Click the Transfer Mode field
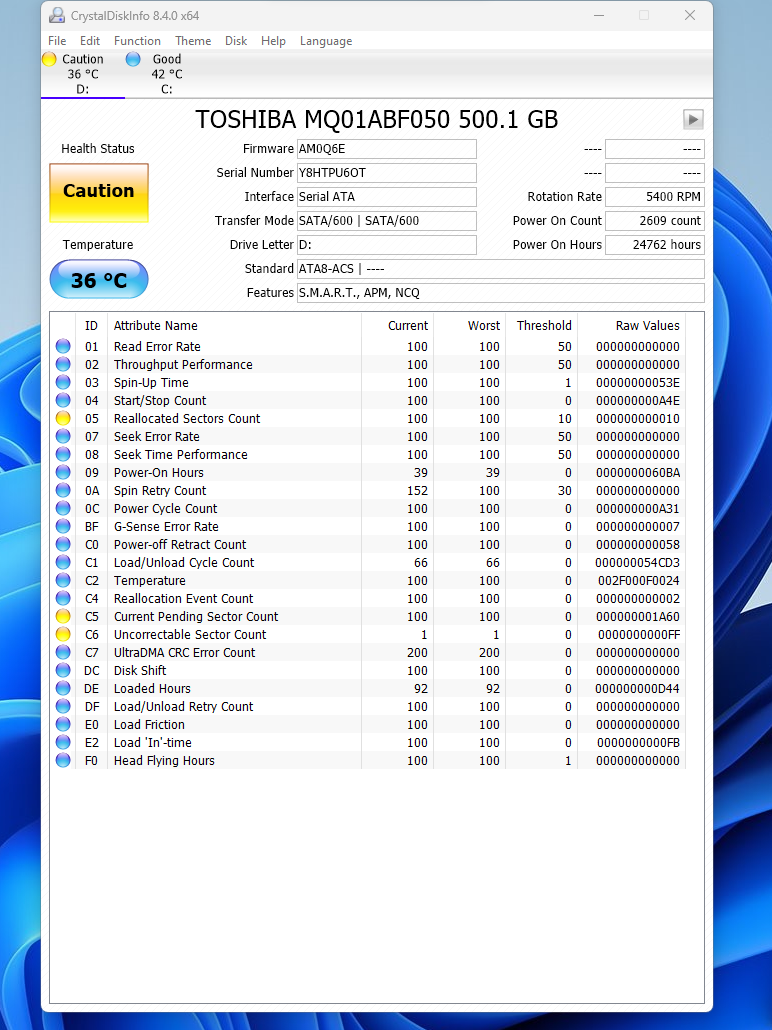 coord(387,221)
